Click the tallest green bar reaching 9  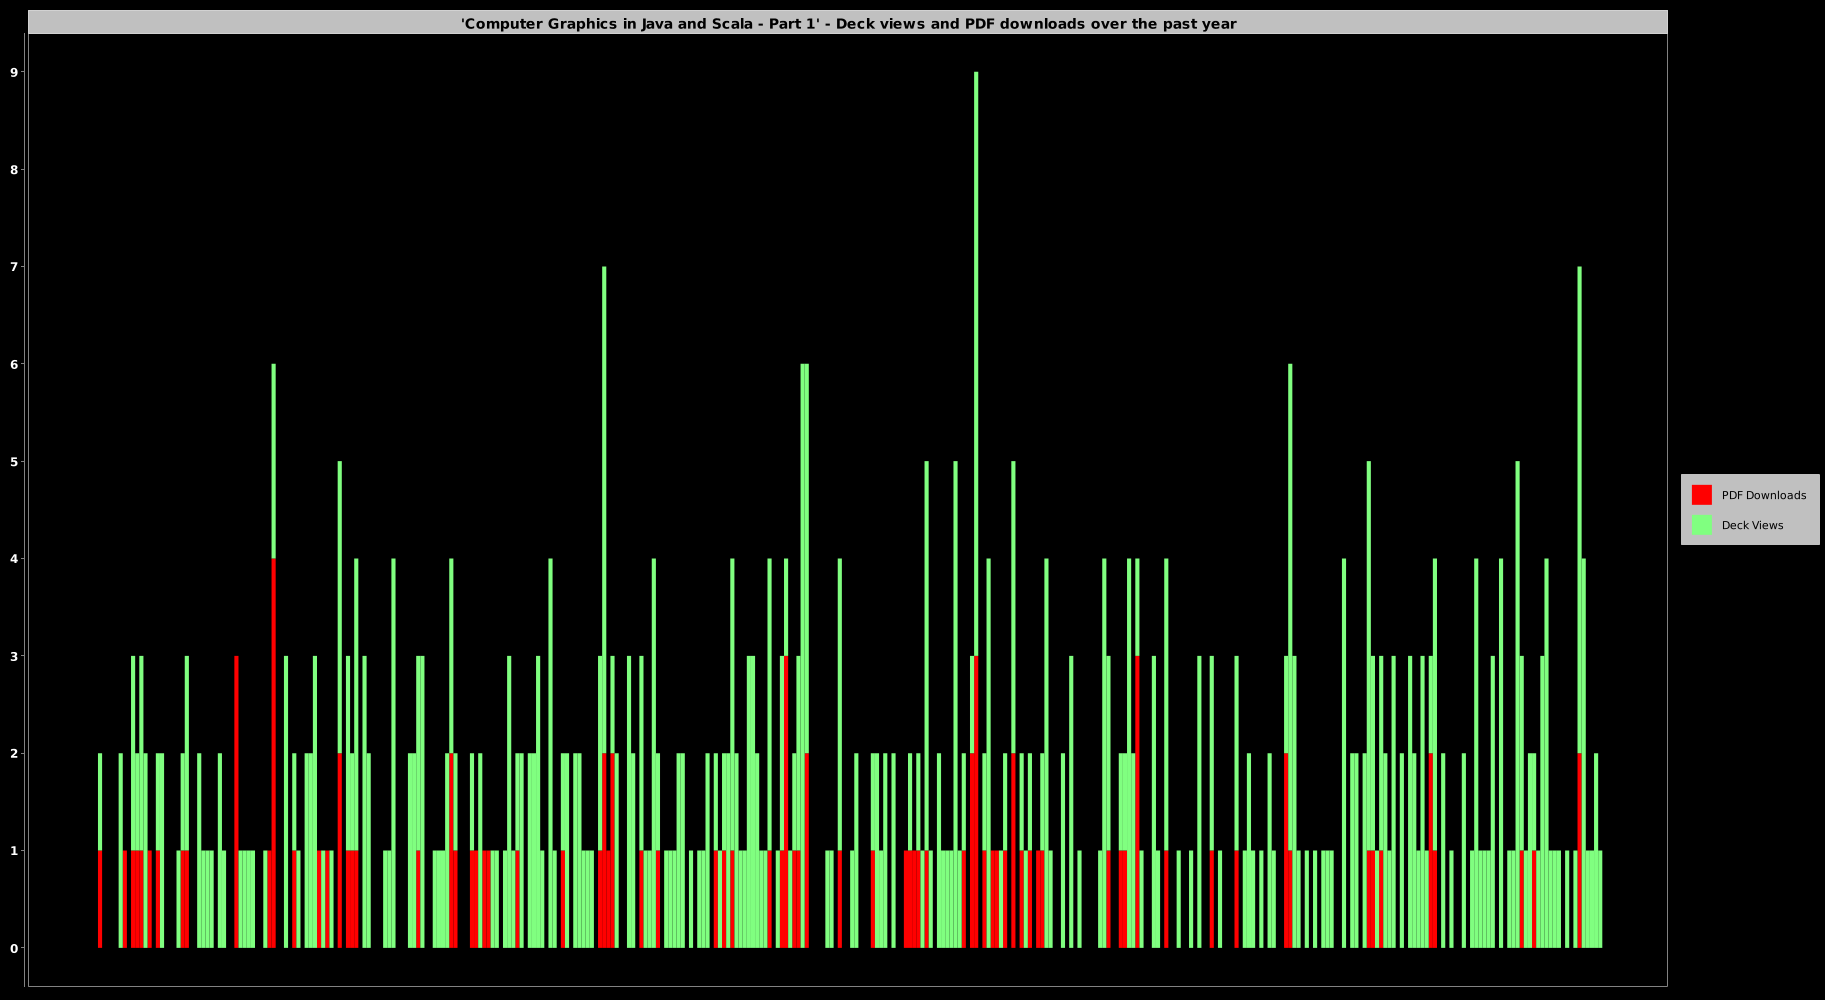[976, 364]
